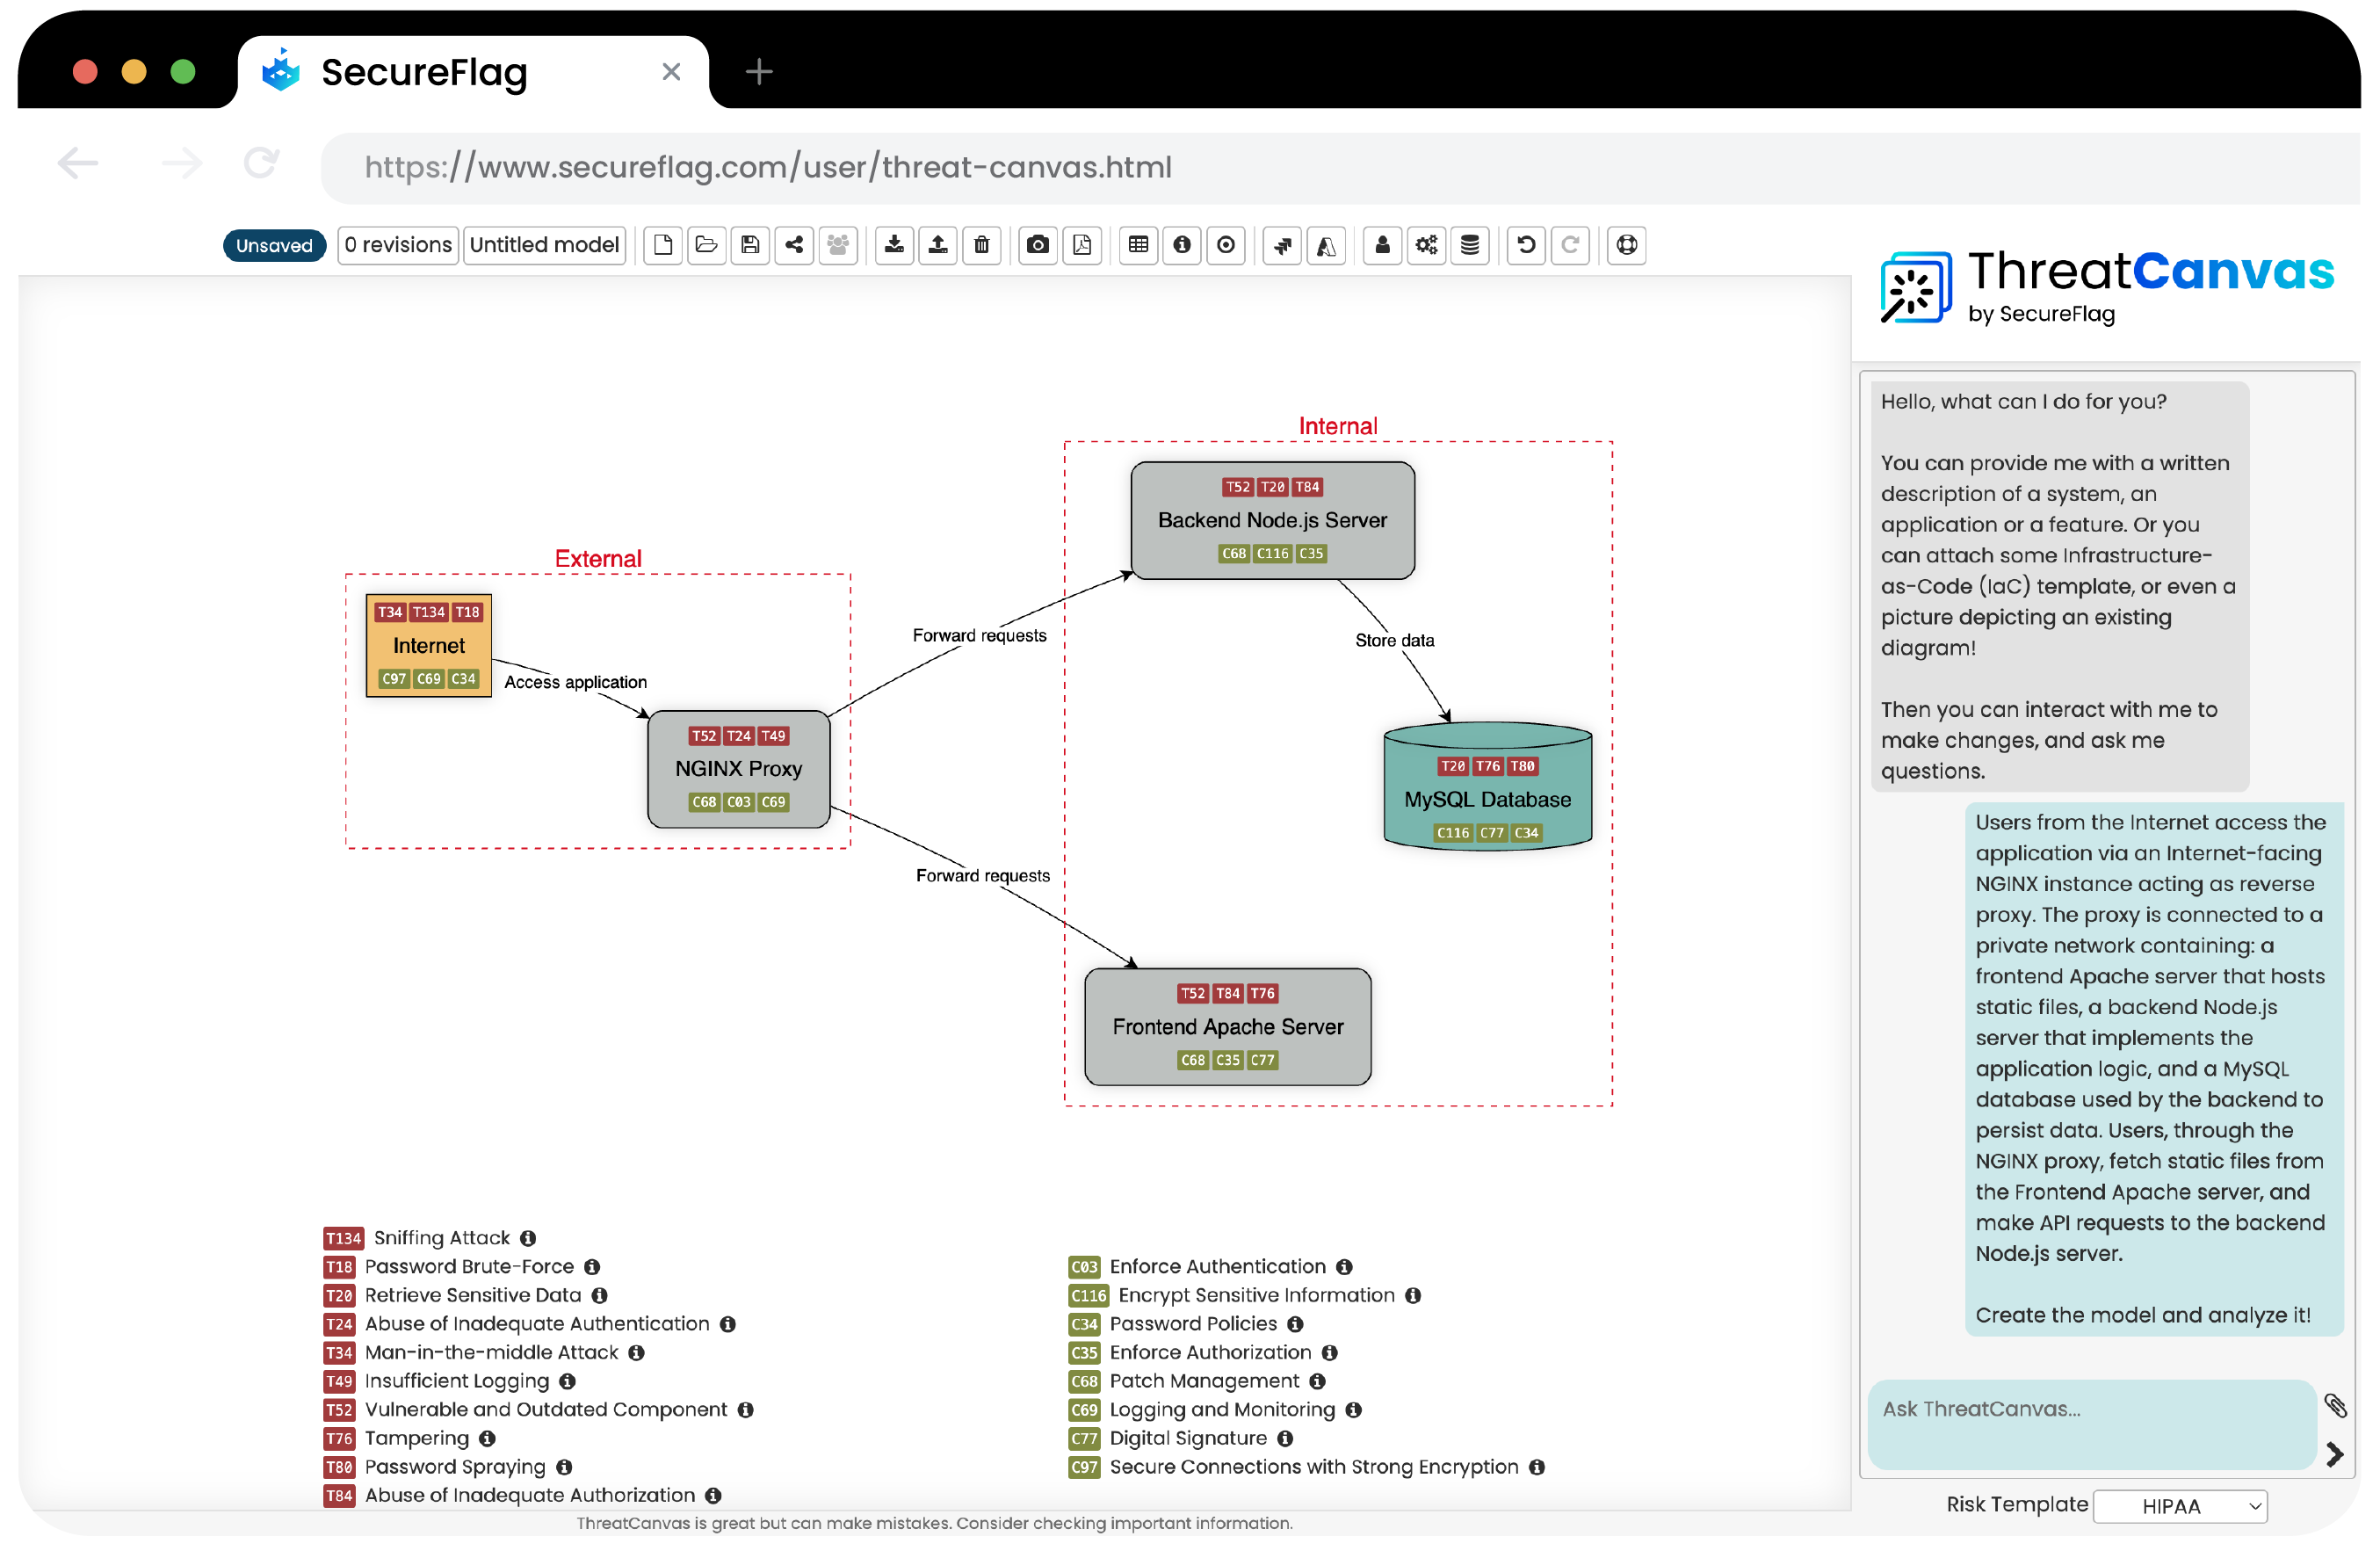Screen dimensions: 2380x1558
Task: Click Secure Connections with Strong Encryption entry
Action: pos(1314,1467)
